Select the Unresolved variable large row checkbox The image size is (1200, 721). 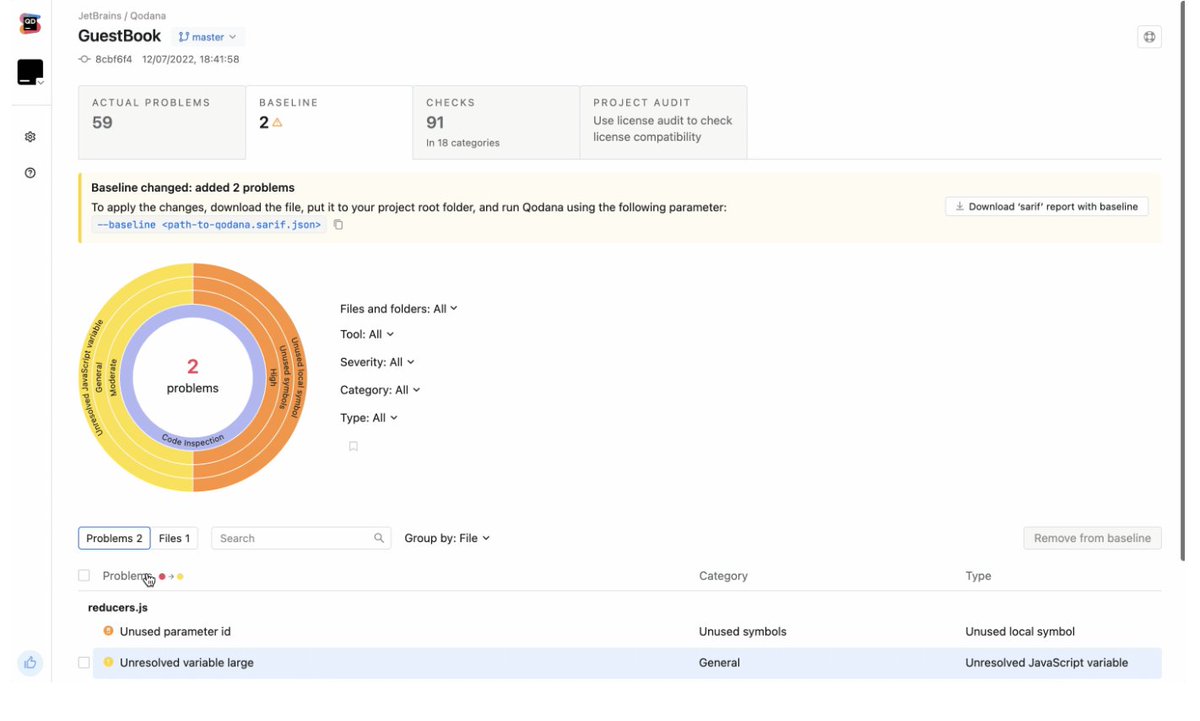84,662
